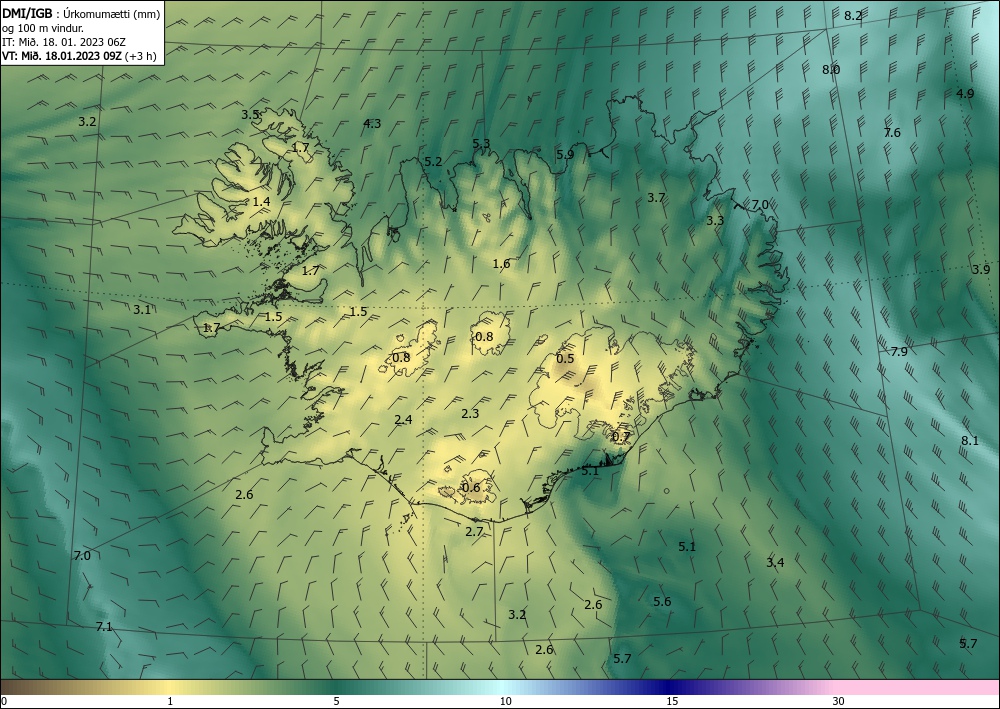
Task: Click the value 2.3 on the map
Action: (x=470, y=414)
